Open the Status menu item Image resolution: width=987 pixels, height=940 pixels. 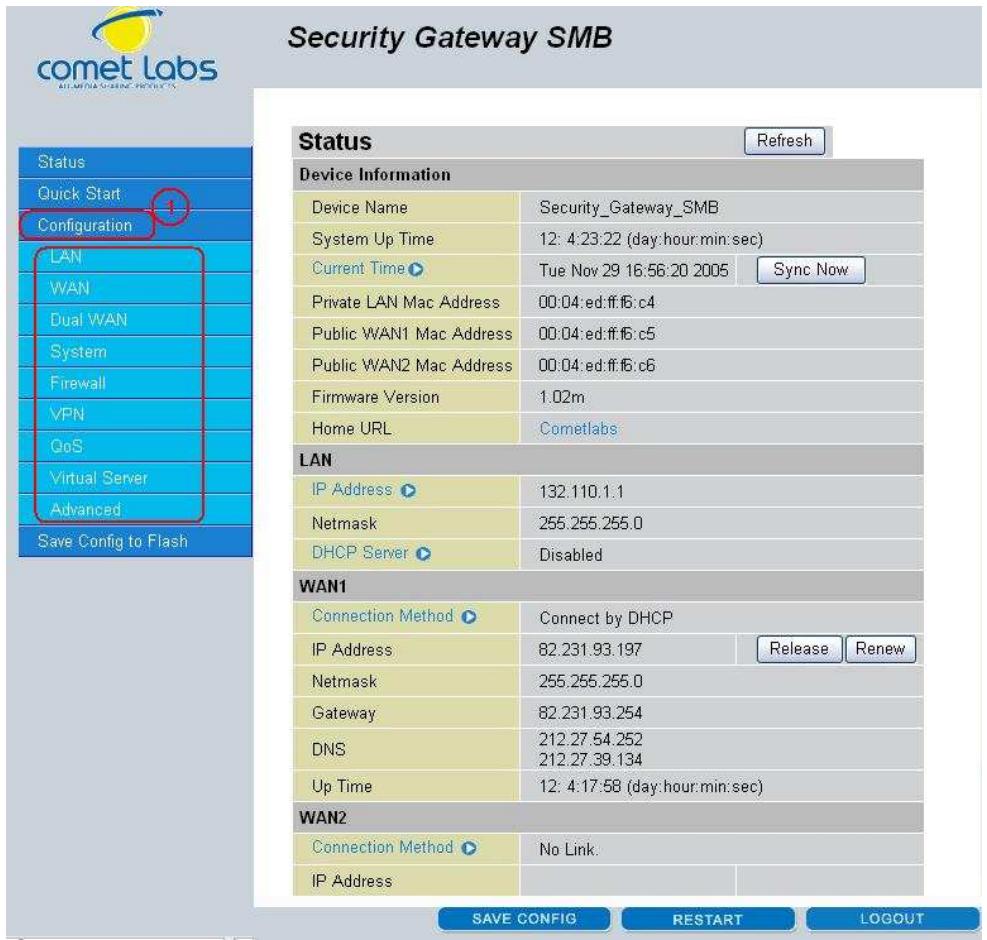(135, 162)
